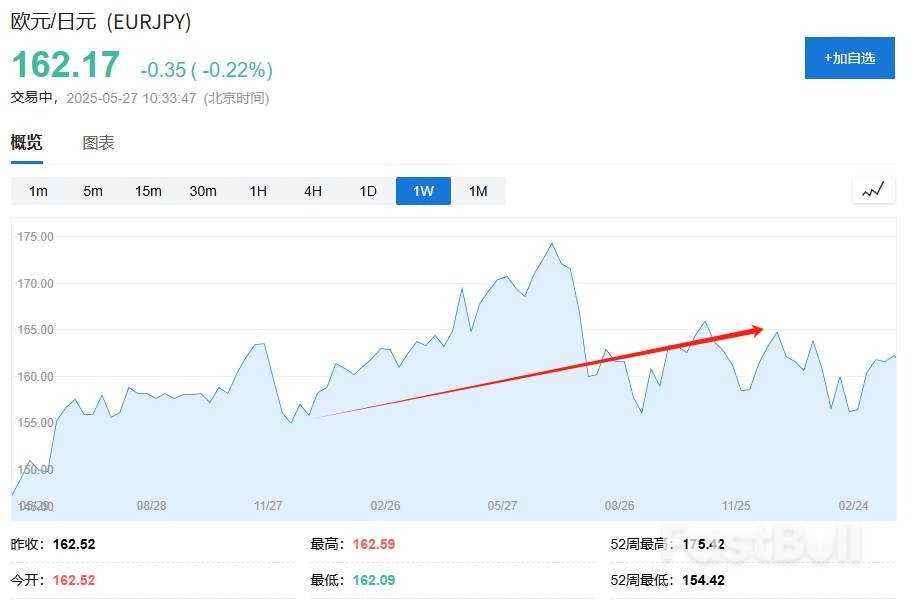This screenshot has height=609, width=917.
Task: Click the +加自选 watchlist button
Action: coord(849,59)
